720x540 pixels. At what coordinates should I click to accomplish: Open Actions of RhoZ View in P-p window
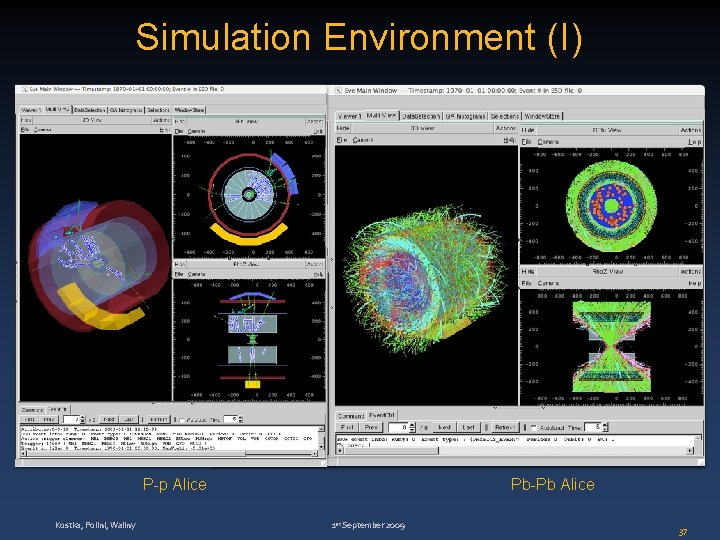point(315,264)
